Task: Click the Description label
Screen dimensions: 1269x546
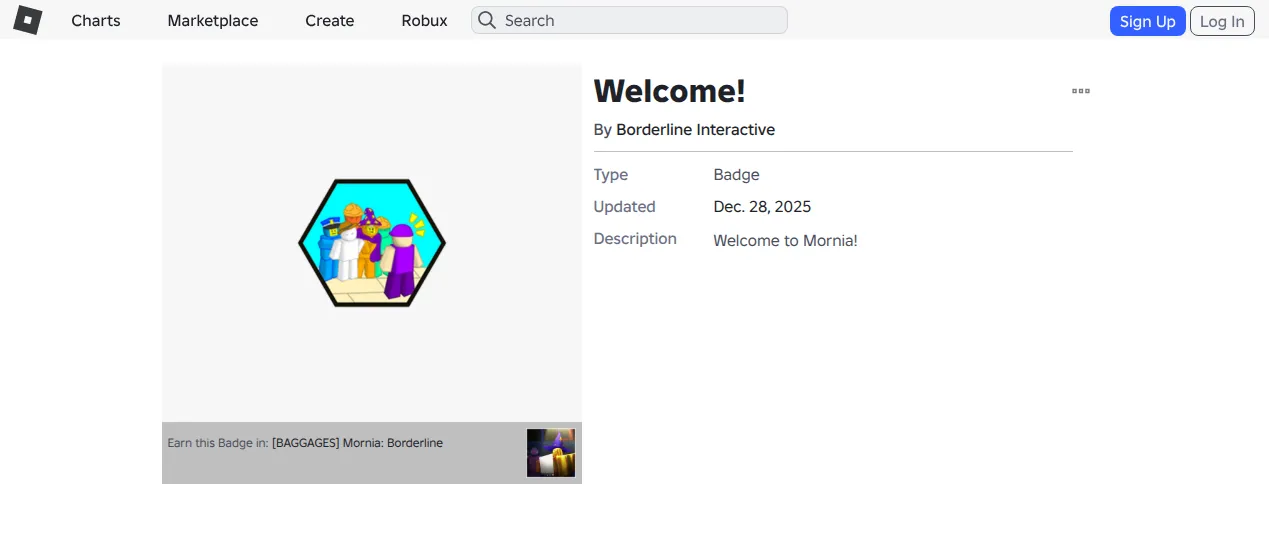Action: tap(635, 239)
